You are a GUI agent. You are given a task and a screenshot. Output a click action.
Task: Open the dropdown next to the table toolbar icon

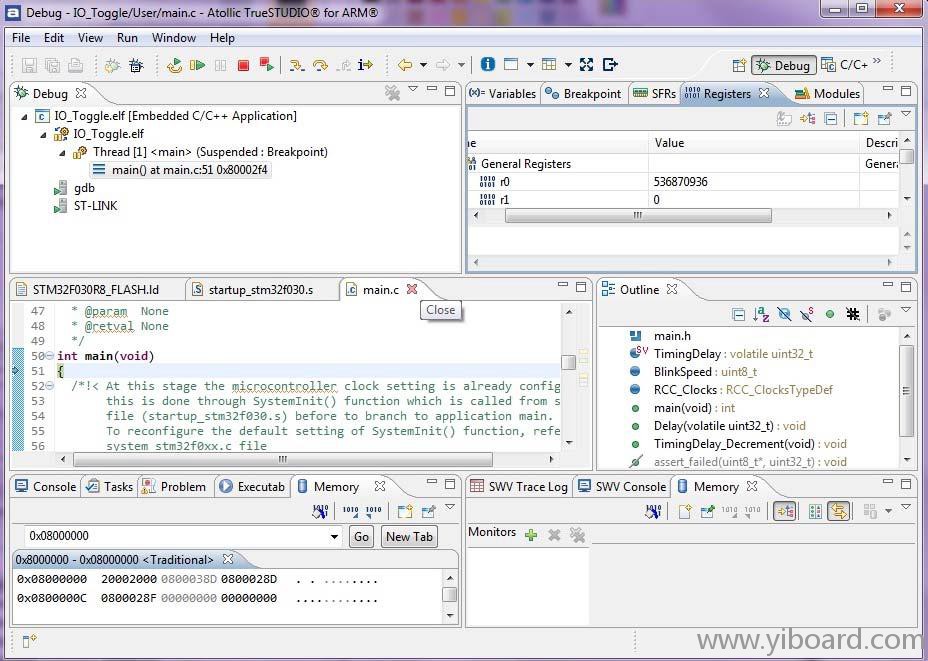[x=568, y=65]
